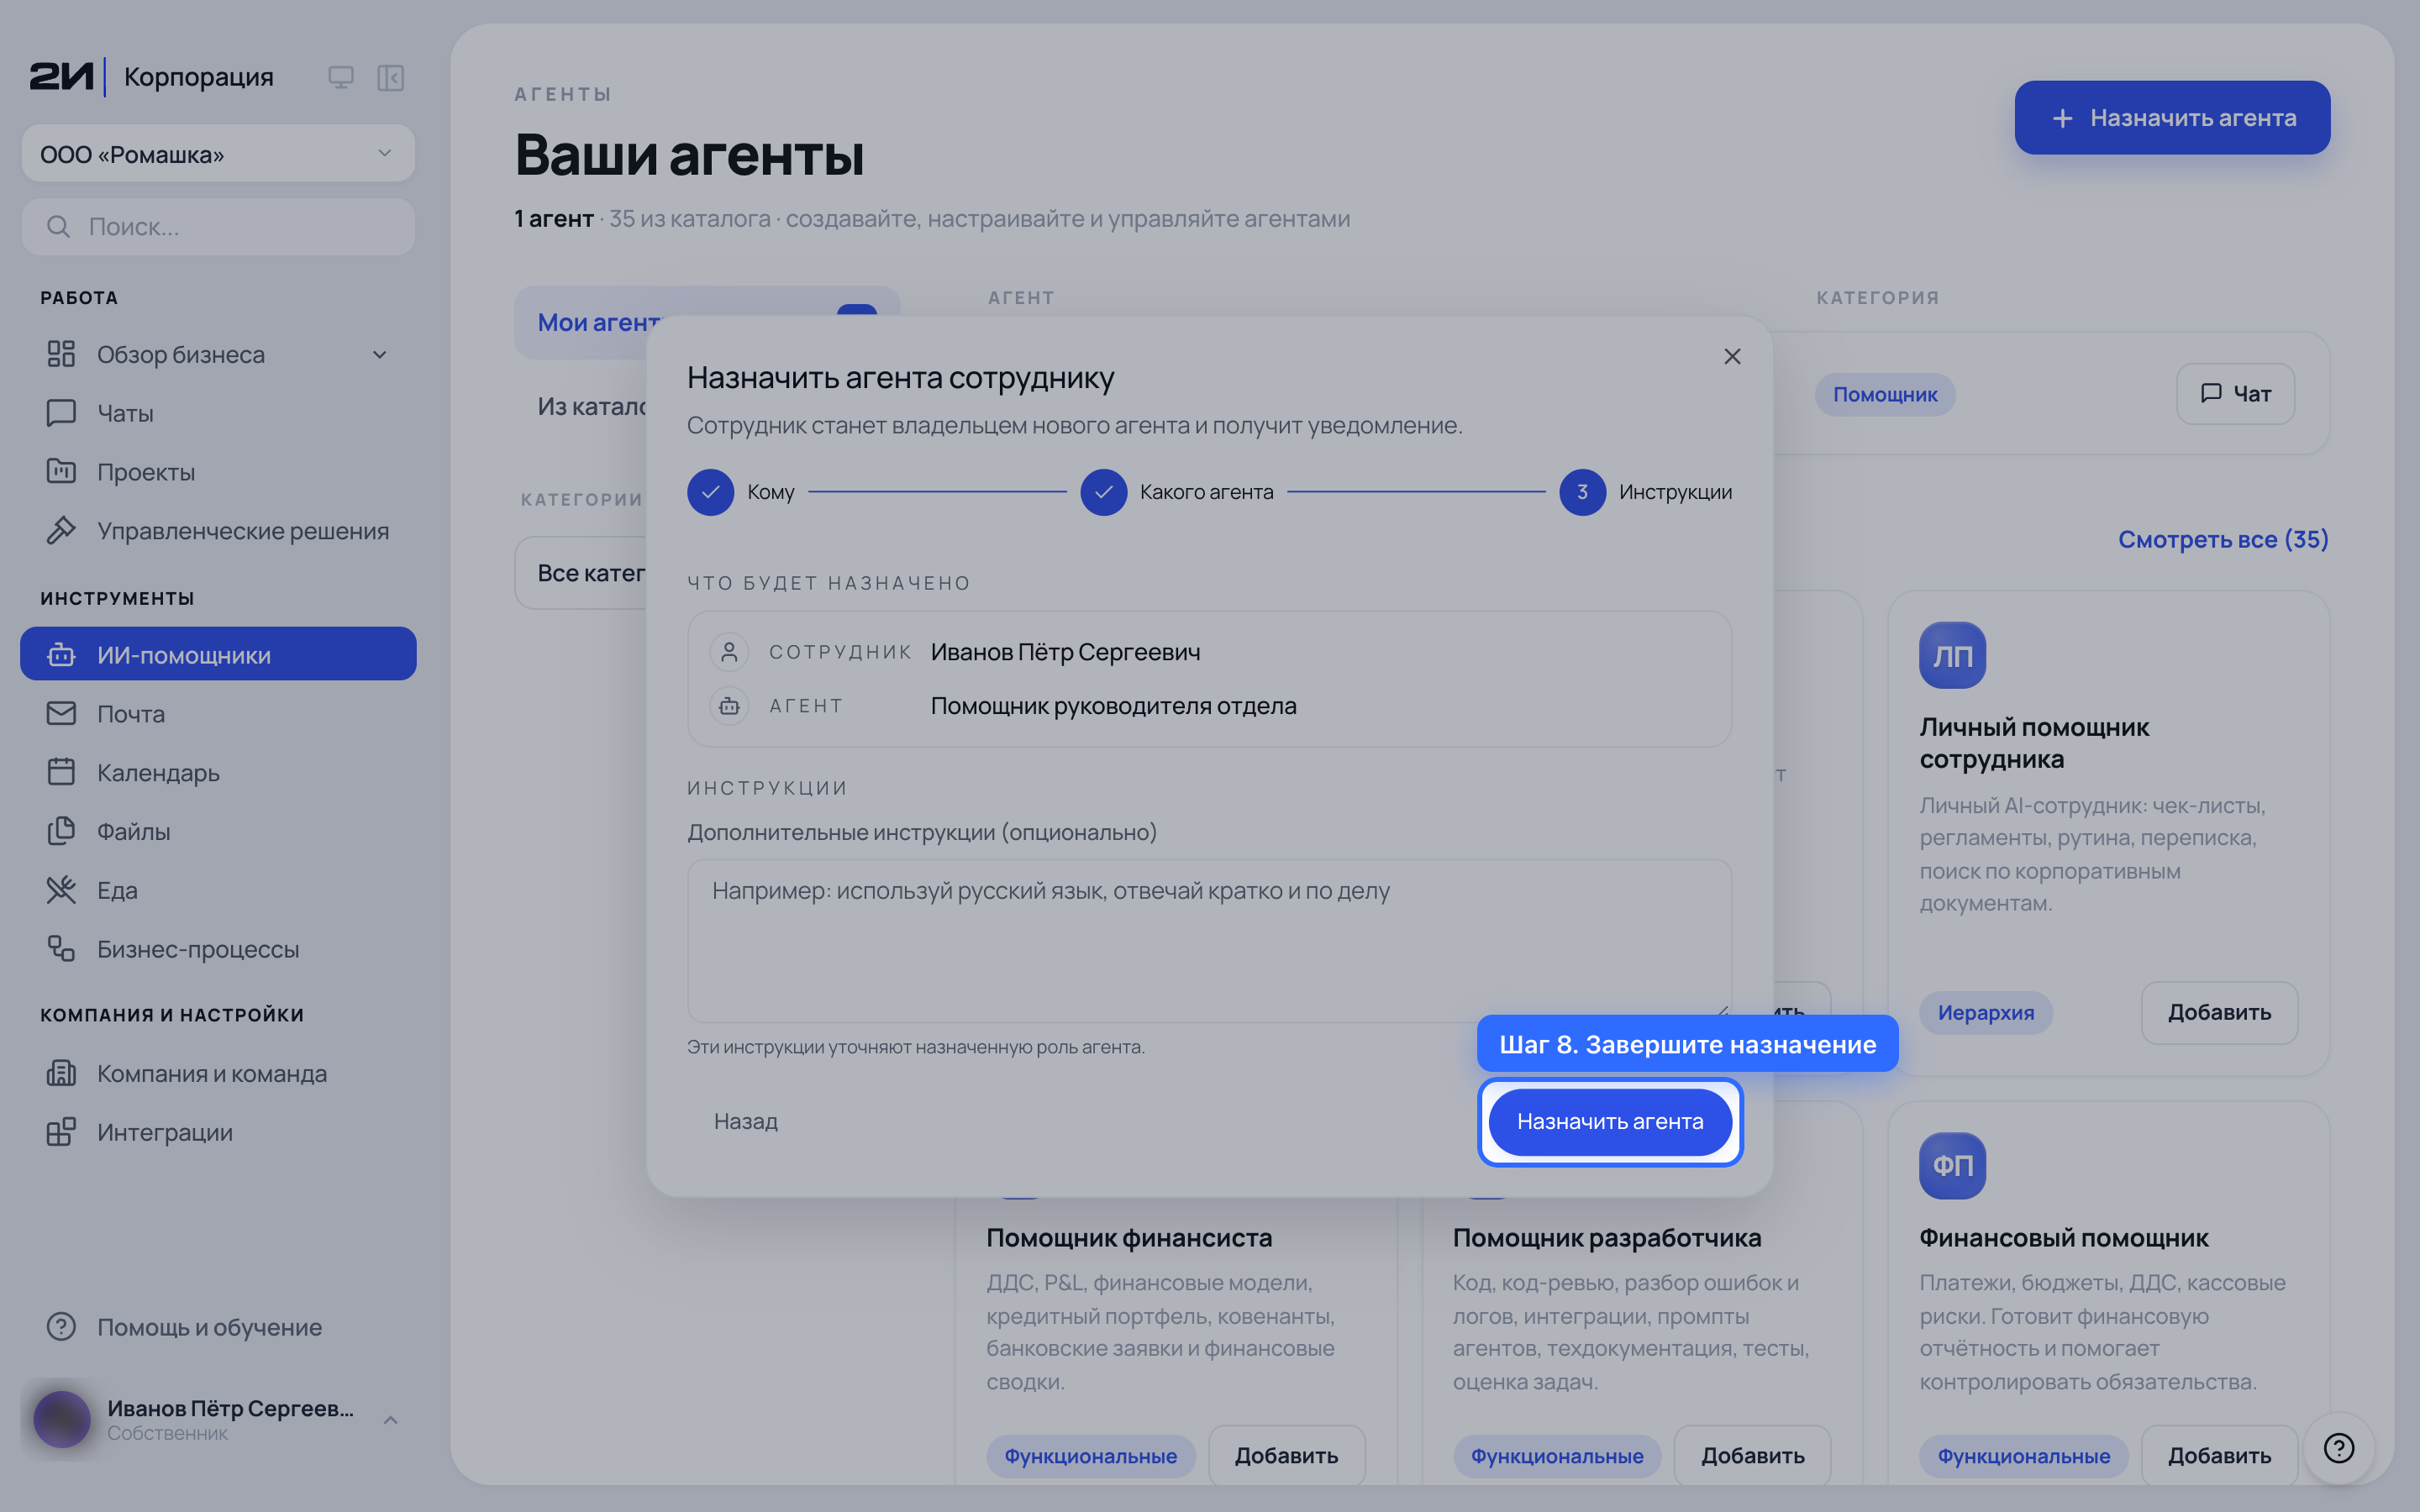Viewport: 2420px width, 1512px height.
Task: Open the Чаты chat icon in sidebar
Action: point(61,413)
